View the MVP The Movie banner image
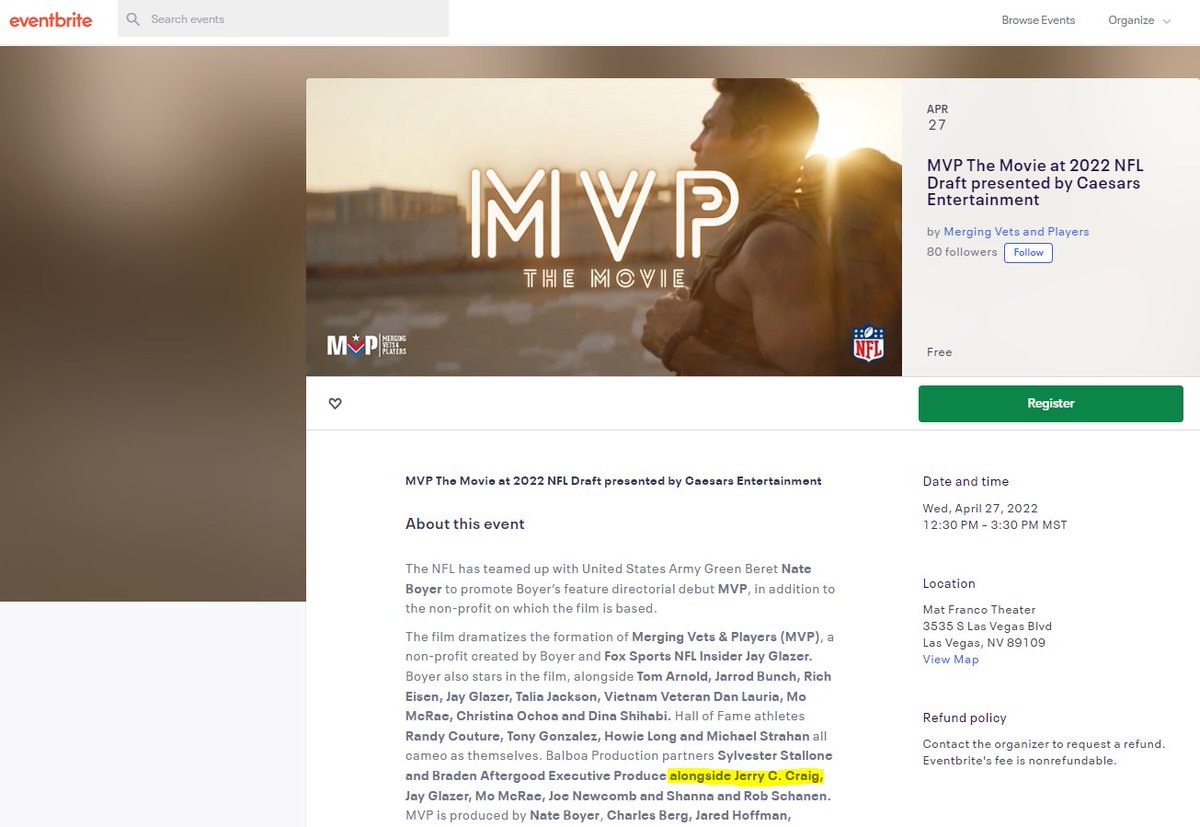Image resolution: width=1200 pixels, height=827 pixels. [604, 227]
